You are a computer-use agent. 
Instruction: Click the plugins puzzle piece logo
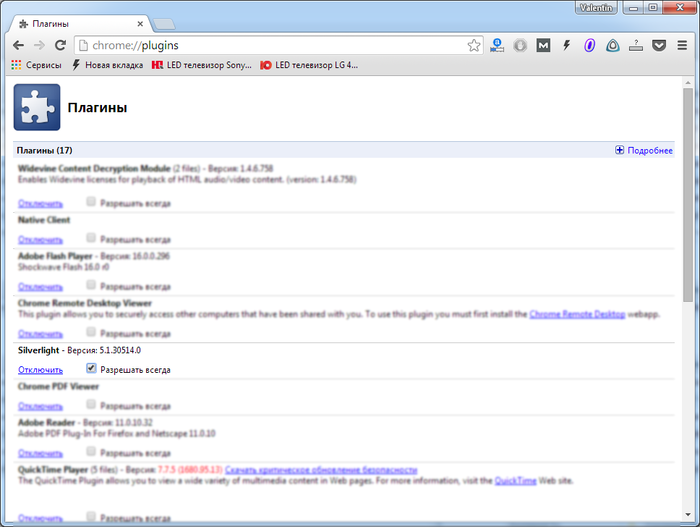pos(37,107)
